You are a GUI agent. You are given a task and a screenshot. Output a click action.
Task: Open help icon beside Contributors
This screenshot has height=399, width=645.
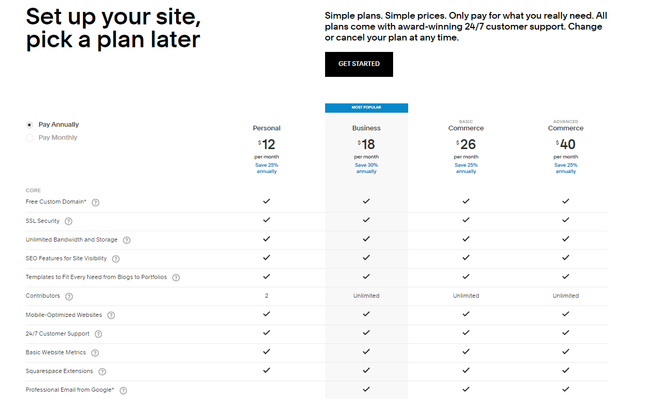click(x=69, y=297)
